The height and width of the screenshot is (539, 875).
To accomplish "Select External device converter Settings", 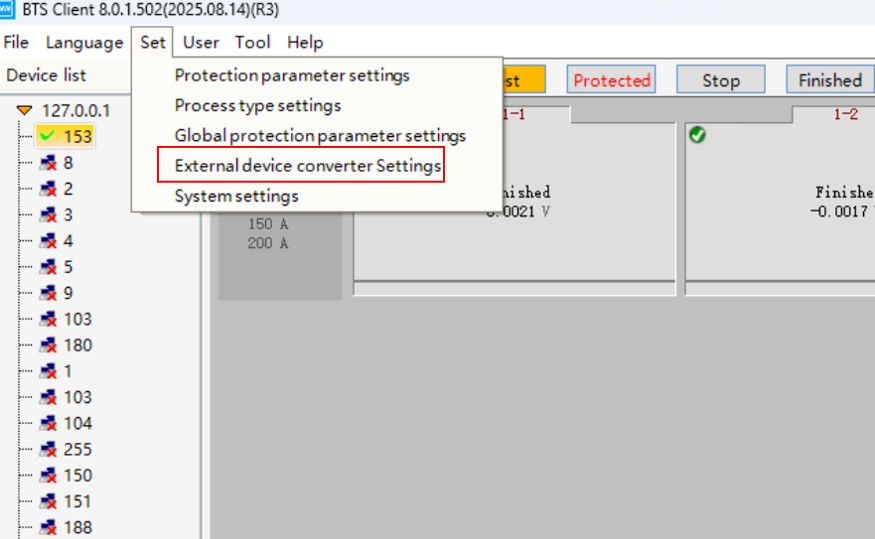I will 308,166.
